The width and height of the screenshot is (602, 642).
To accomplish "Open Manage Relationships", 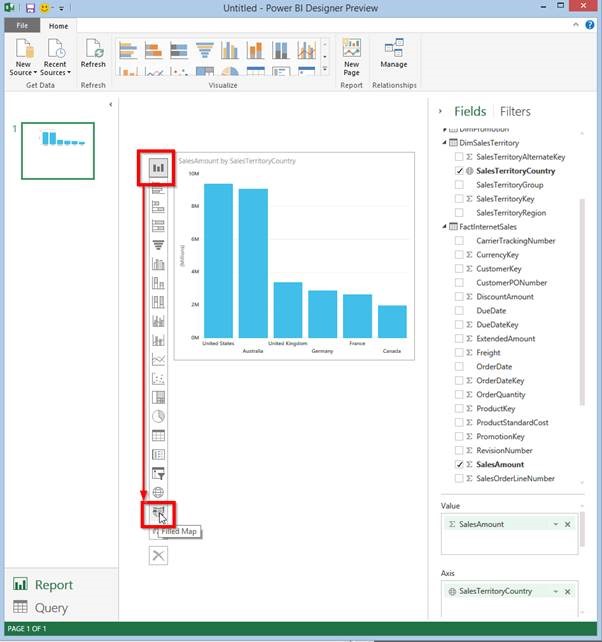I will coord(394,53).
